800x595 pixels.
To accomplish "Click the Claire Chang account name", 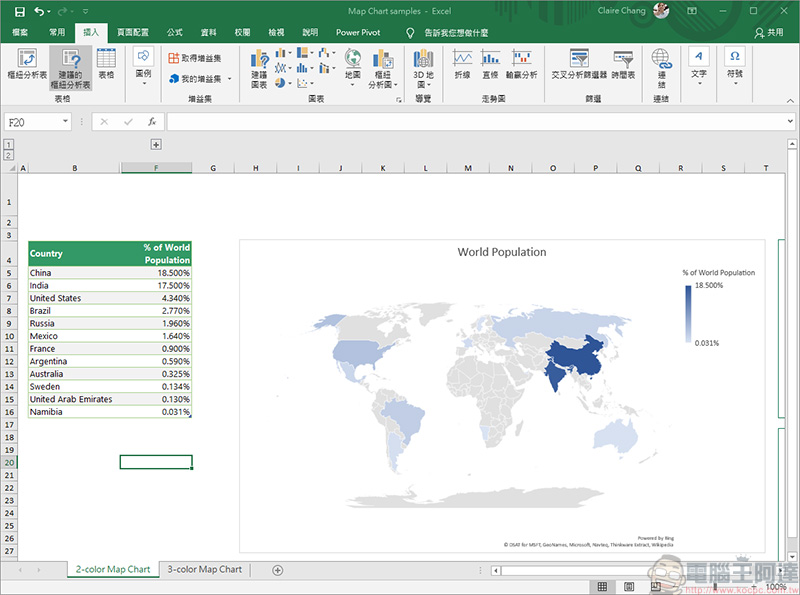I will point(621,11).
